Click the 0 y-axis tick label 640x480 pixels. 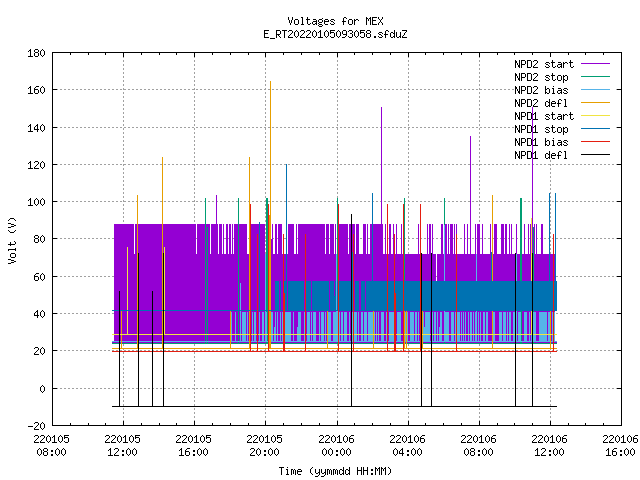[42, 389]
